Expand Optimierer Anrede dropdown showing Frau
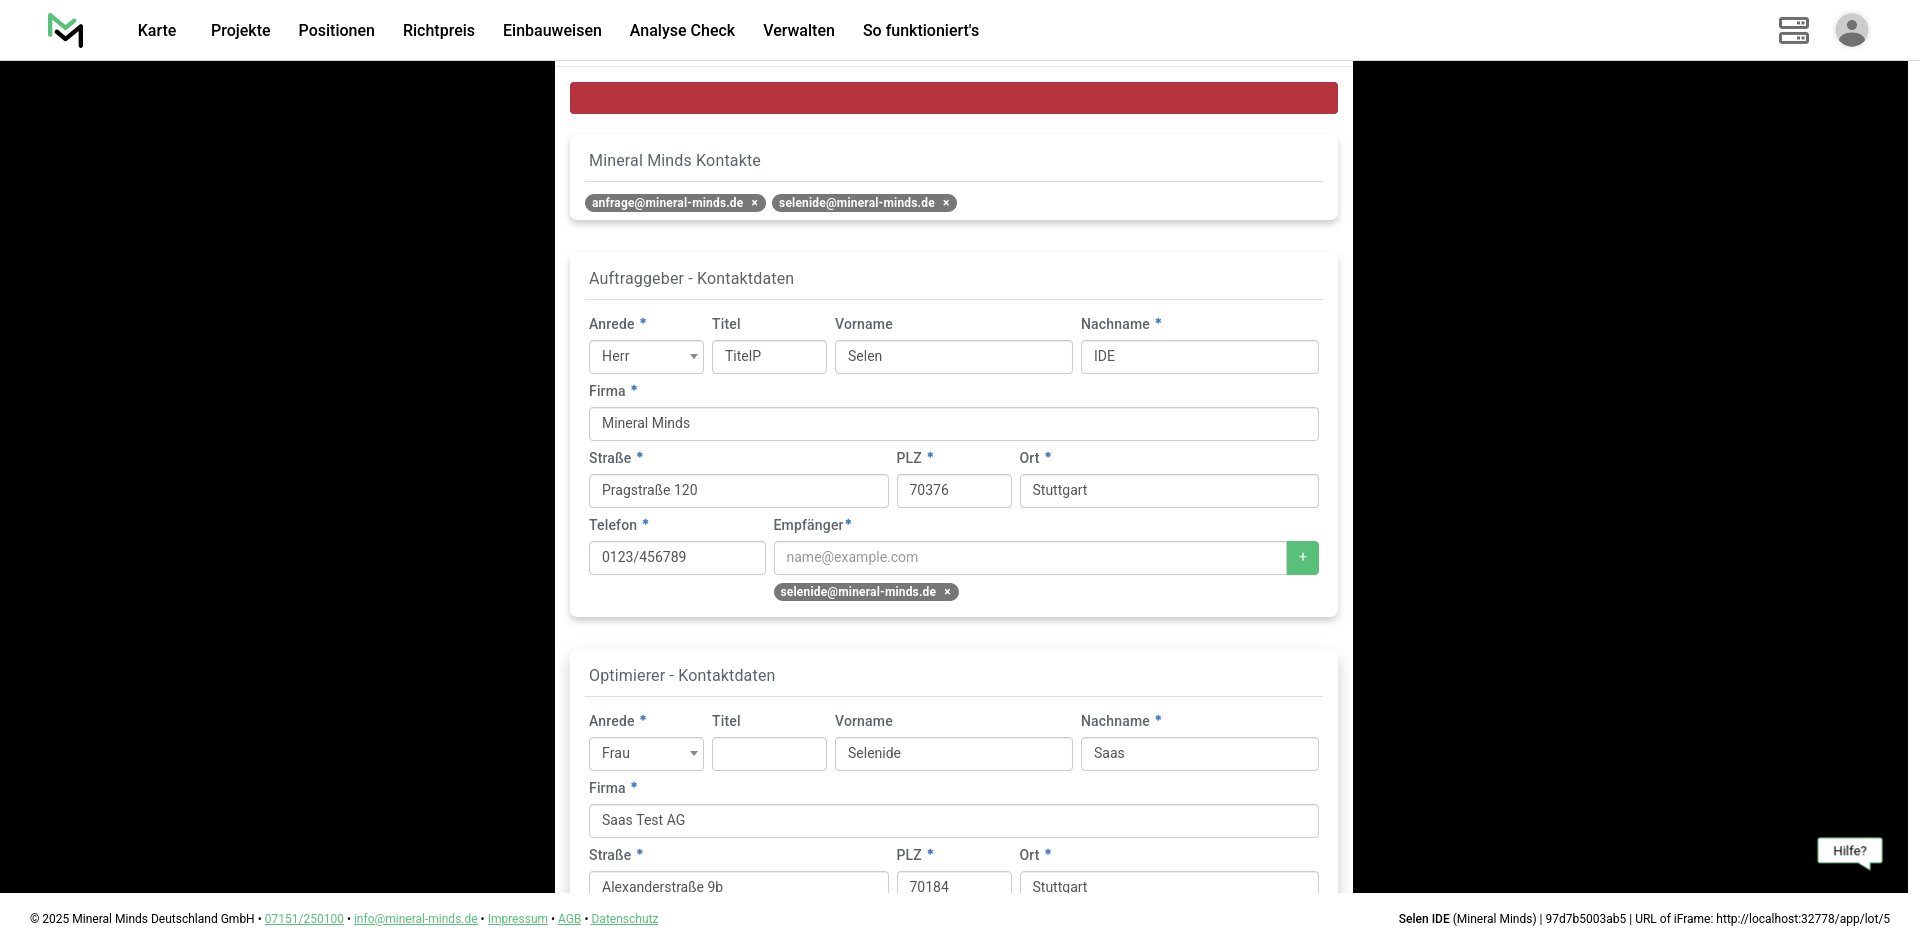The image size is (1920, 943). tap(646, 754)
